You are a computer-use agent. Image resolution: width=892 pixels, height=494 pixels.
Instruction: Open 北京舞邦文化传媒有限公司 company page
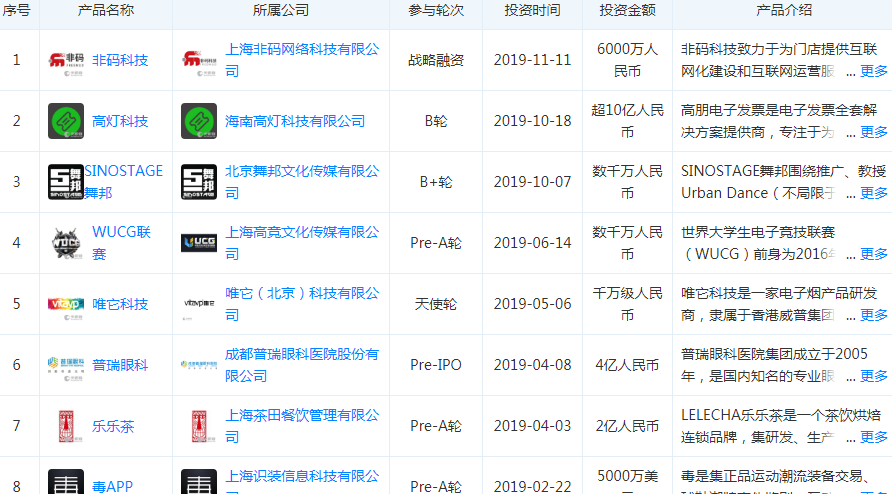302,182
